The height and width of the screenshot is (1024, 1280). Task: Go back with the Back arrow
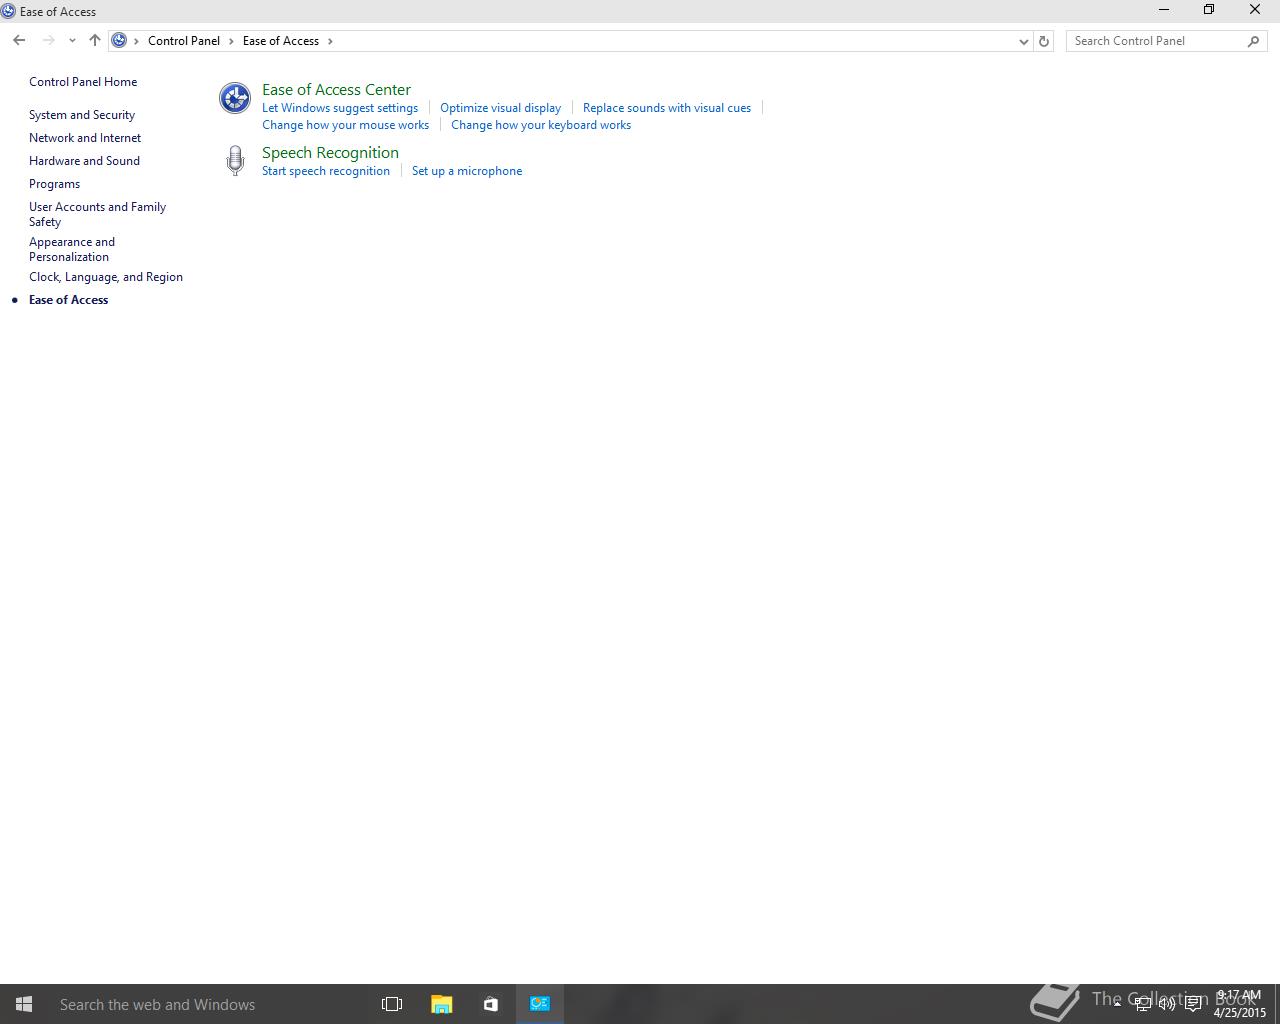(19, 41)
